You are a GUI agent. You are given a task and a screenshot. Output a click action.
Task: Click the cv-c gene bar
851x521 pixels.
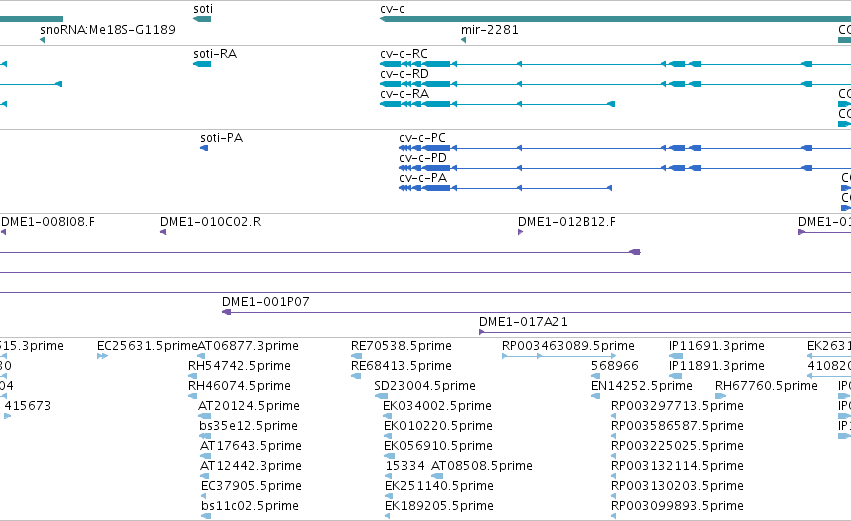pyautogui.click(x=615, y=19)
